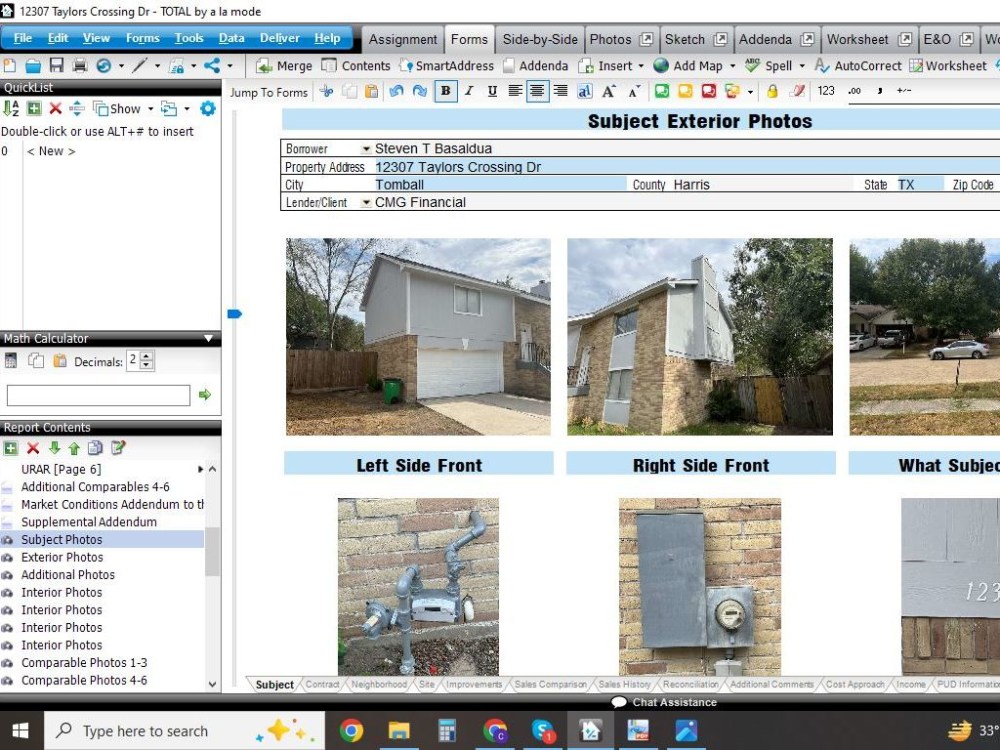Click the red comment bubble icon
The width and height of the screenshot is (1000, 750).
pyautogui.click(x=709, y=91)
